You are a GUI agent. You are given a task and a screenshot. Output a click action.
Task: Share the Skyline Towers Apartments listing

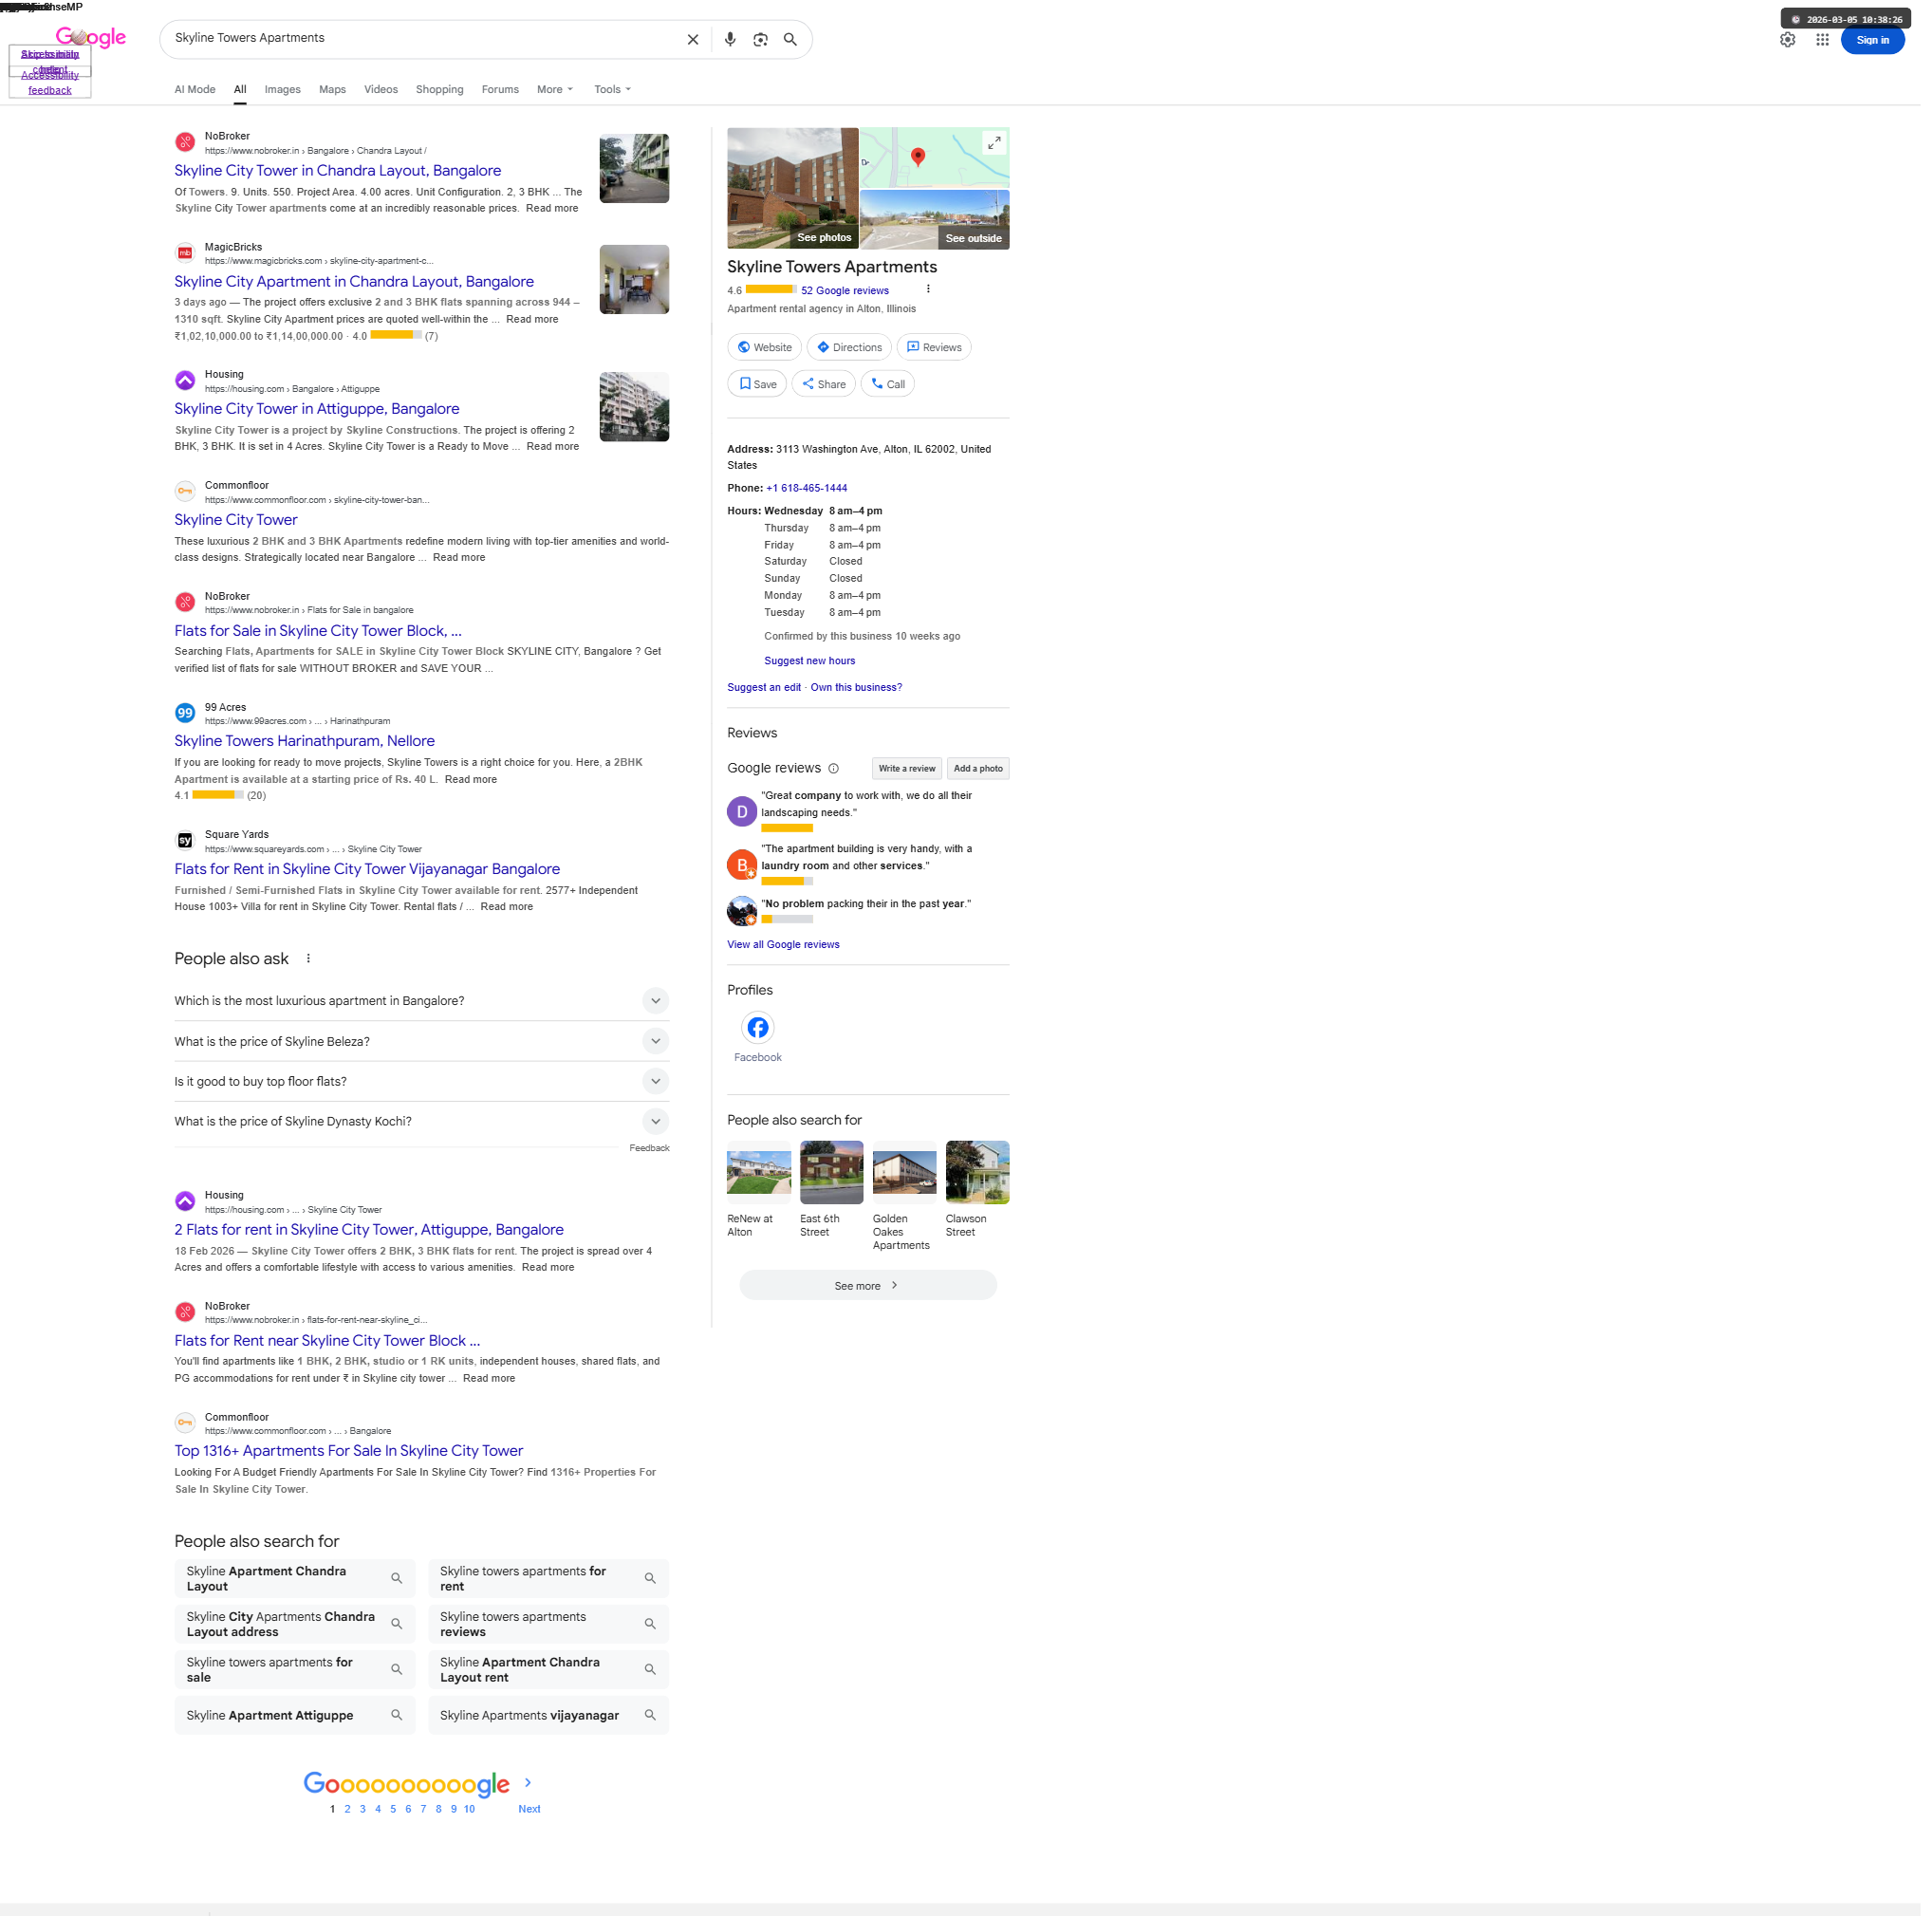(828, 386)
